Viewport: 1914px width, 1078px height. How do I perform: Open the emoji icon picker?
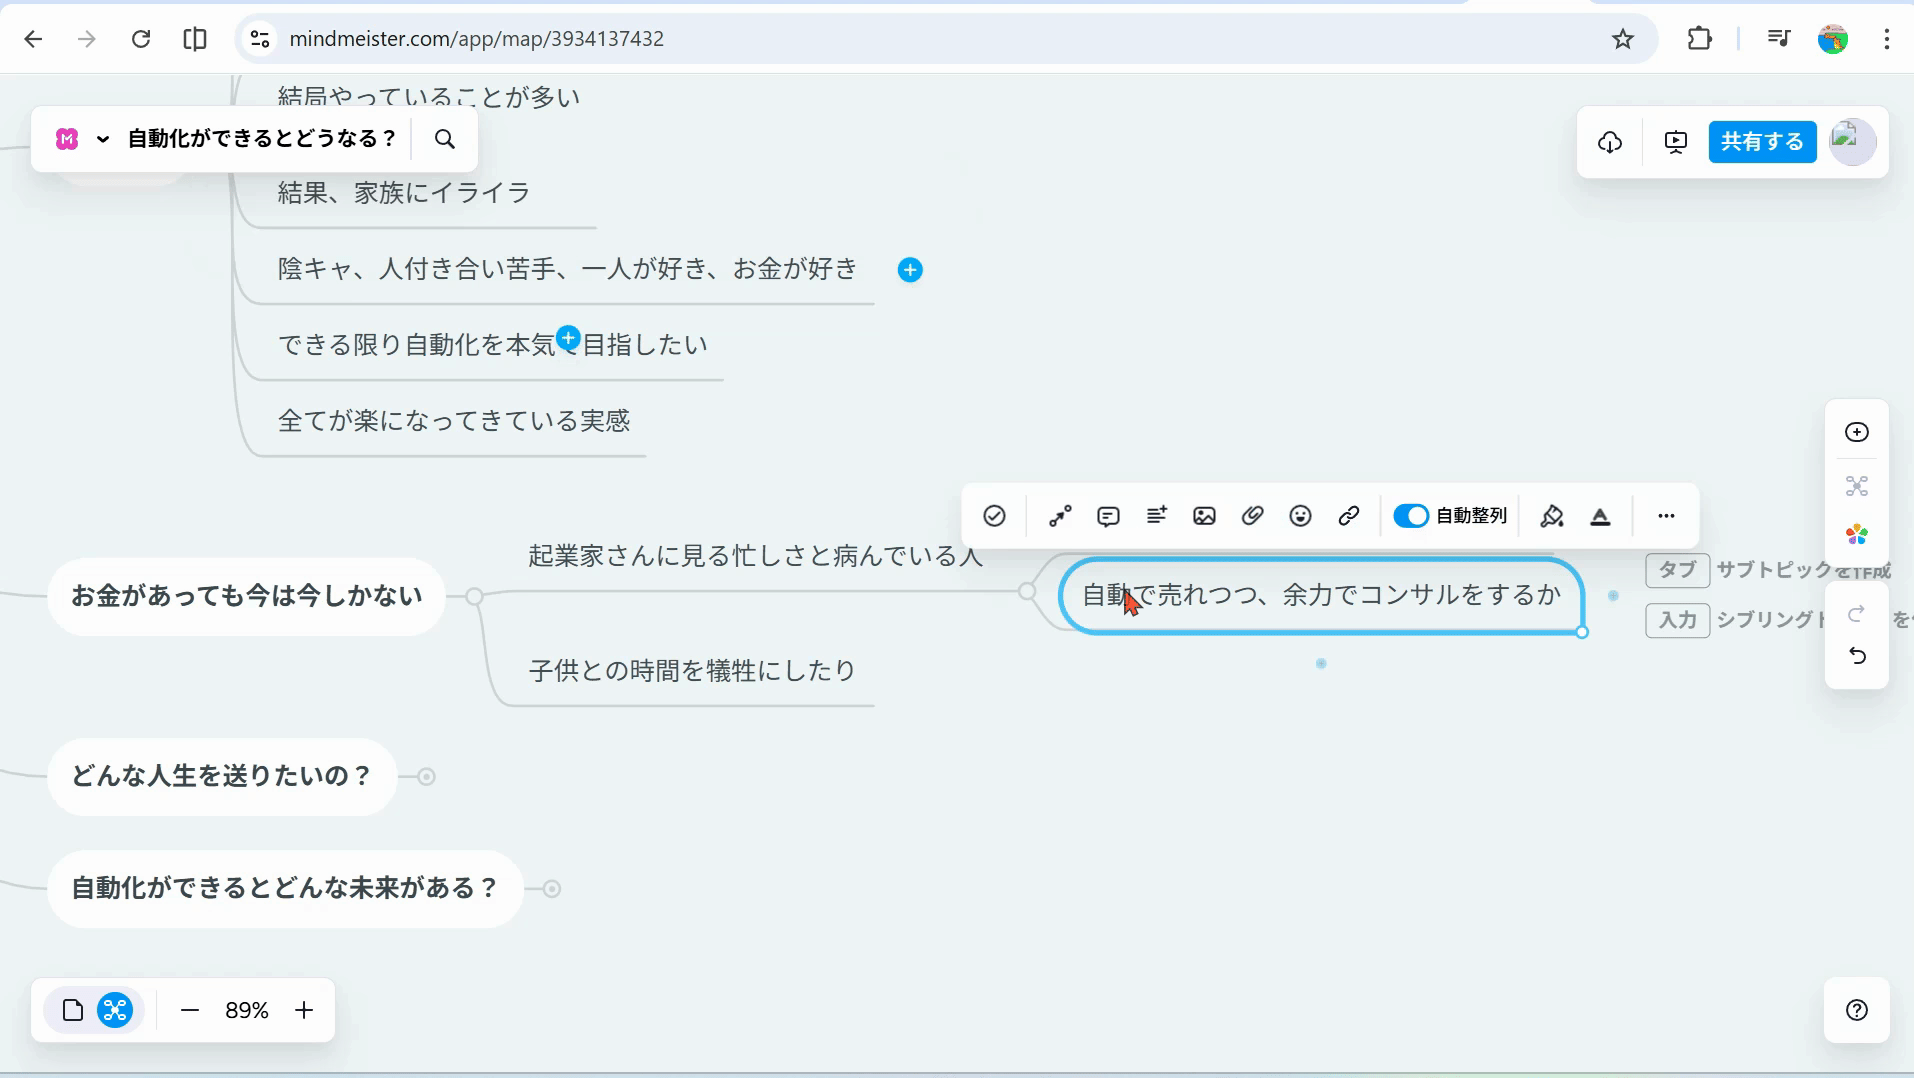click(x=1300, y=516)
